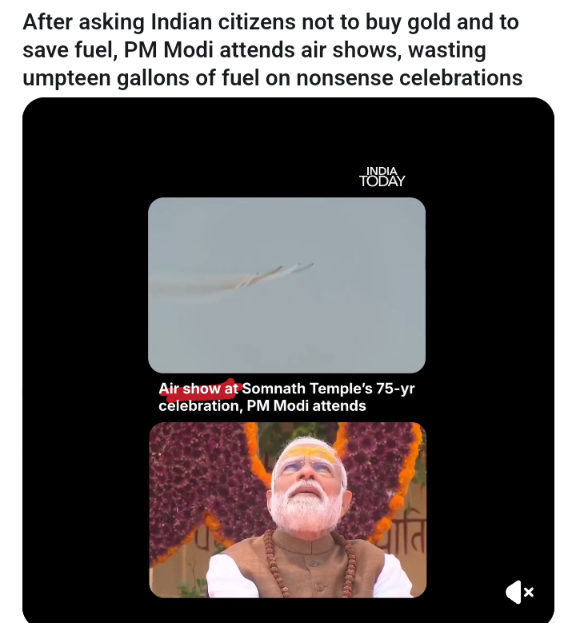The image size is (576, 623).
Task: Click the small x beside the speaker icon
Action: tap(529, 592)
